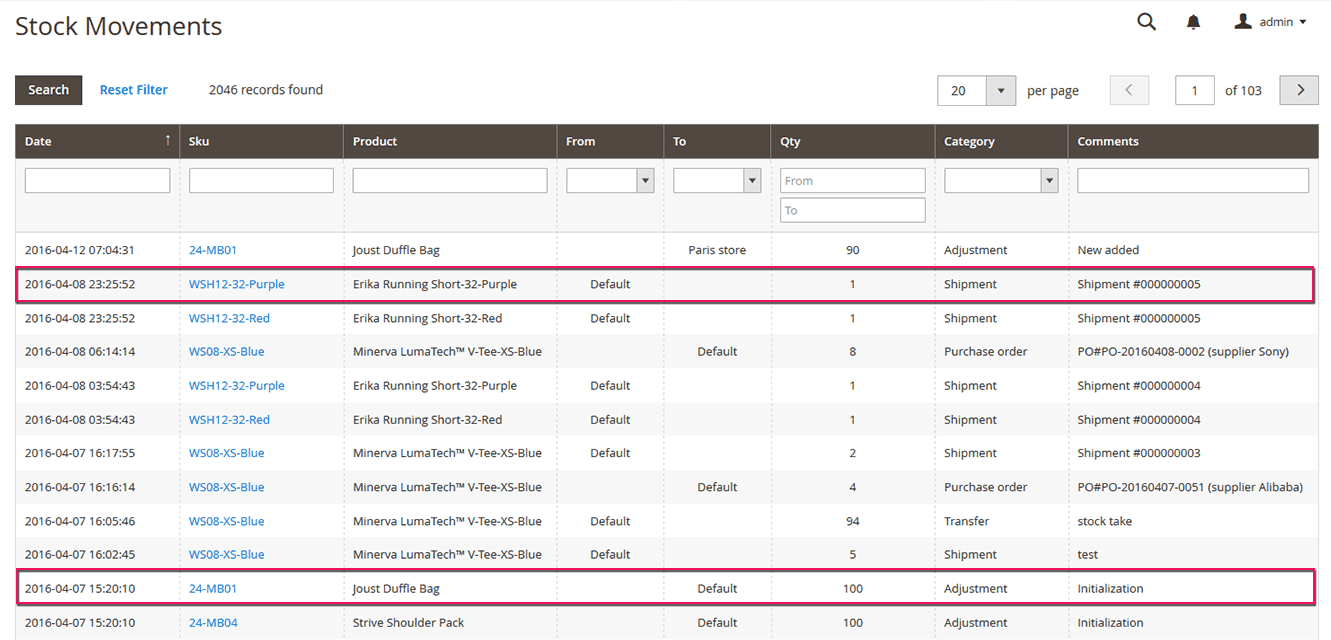This screenshot has height=640, width=1331.
Task: Click the Qty From filter field
Action: click(852, 180)
